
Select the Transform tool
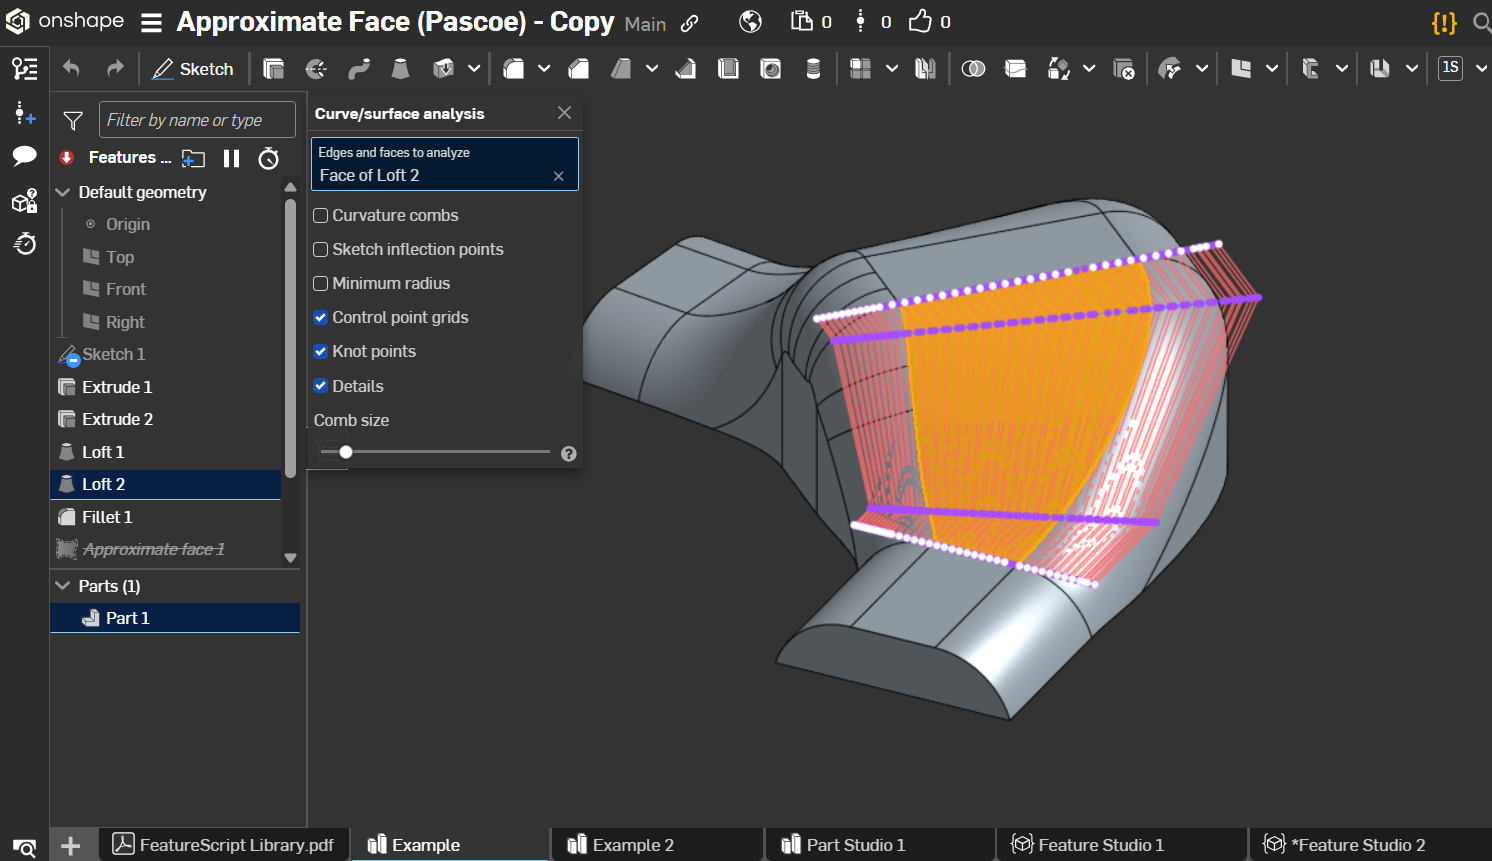(1058, 68)
